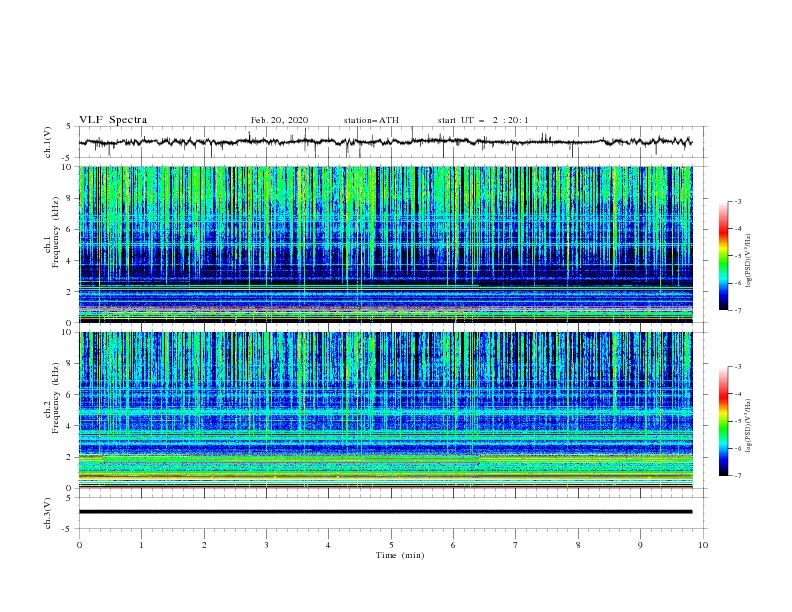Click the 'ch.3(V)' axis label
792x612 pixels.
(48, 513)
